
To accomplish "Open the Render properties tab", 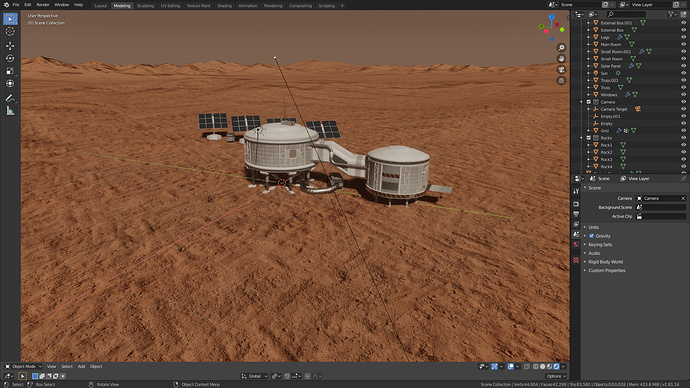I will click(576, 204).
